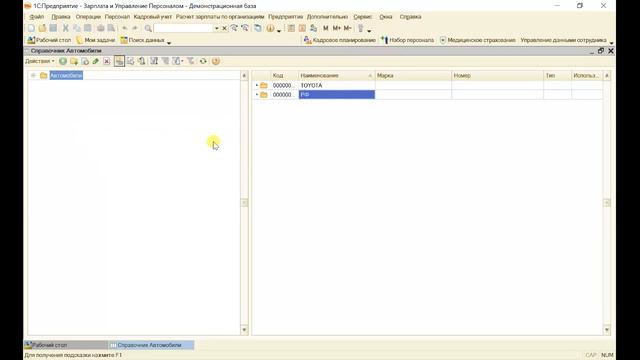Click the Edit pencil icon

[96, 61]
